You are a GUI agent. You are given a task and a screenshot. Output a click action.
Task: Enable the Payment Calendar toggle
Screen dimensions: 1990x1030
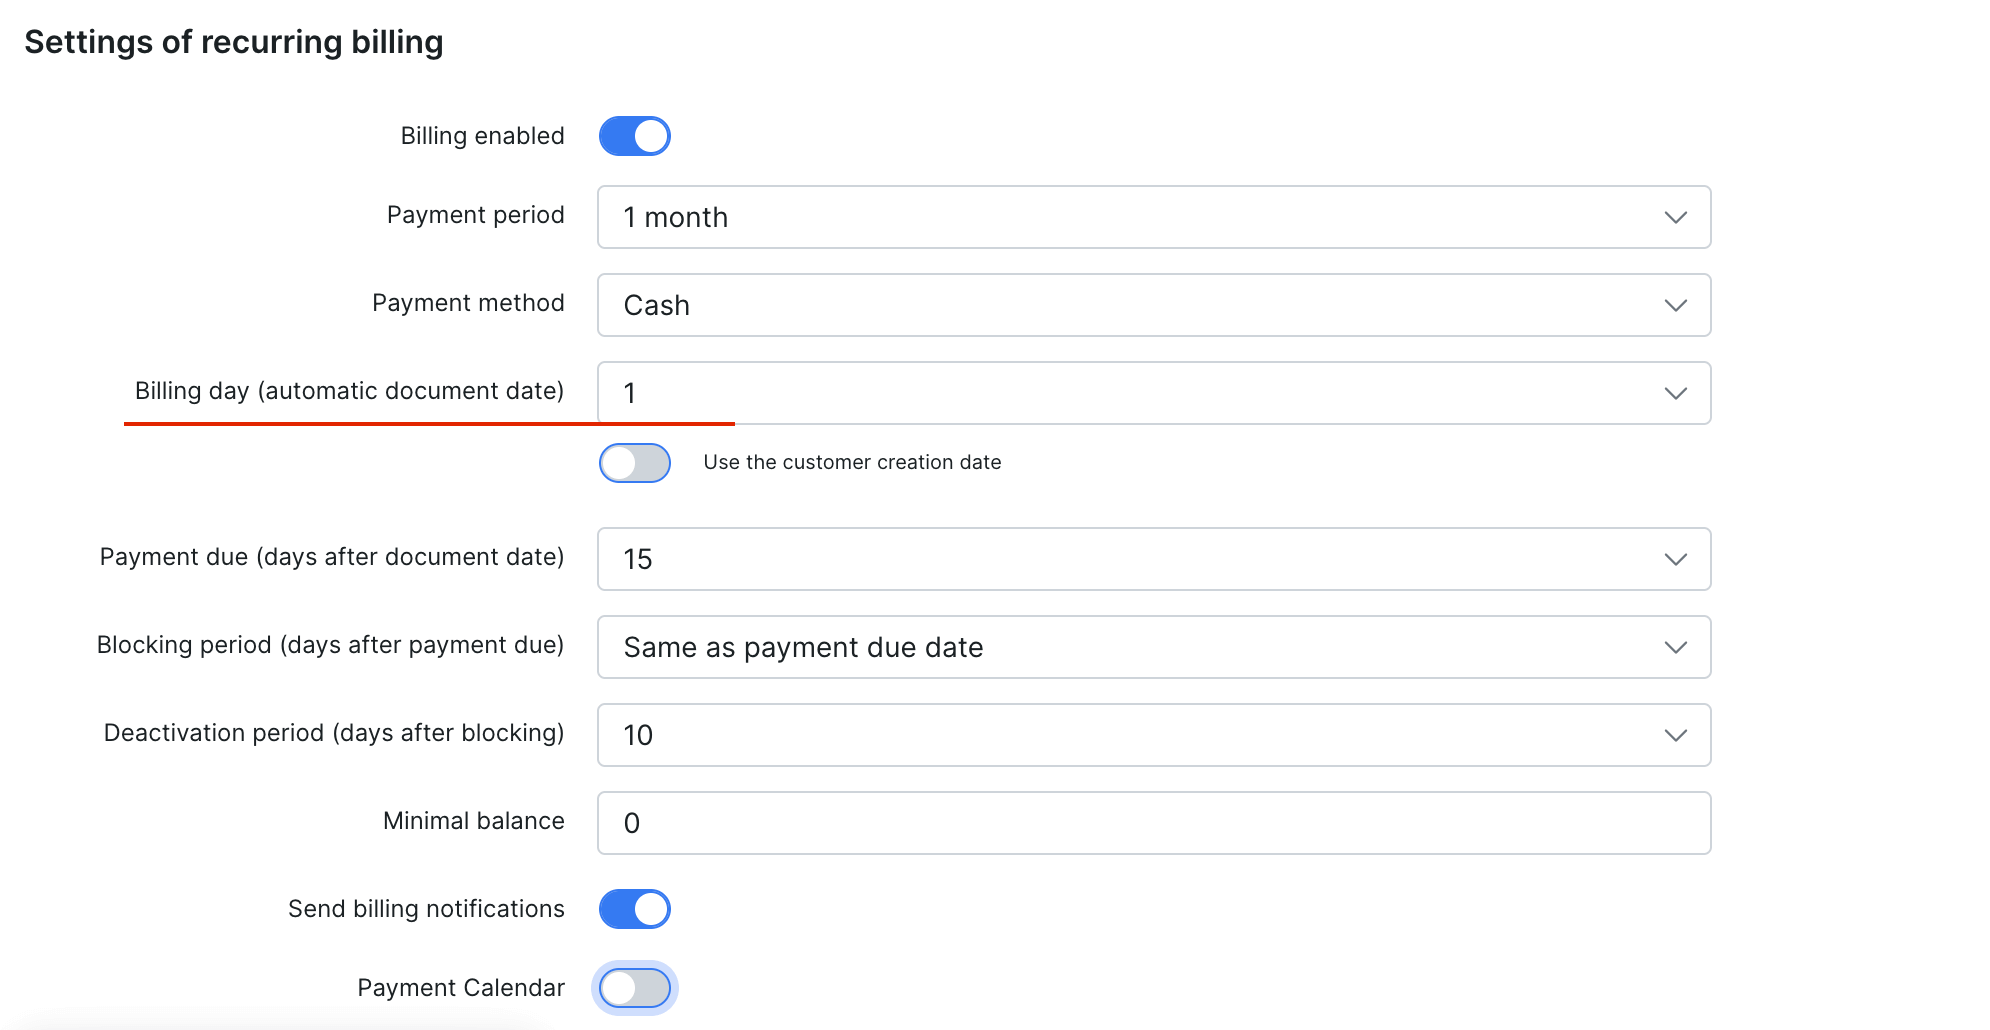coord(634,988)
